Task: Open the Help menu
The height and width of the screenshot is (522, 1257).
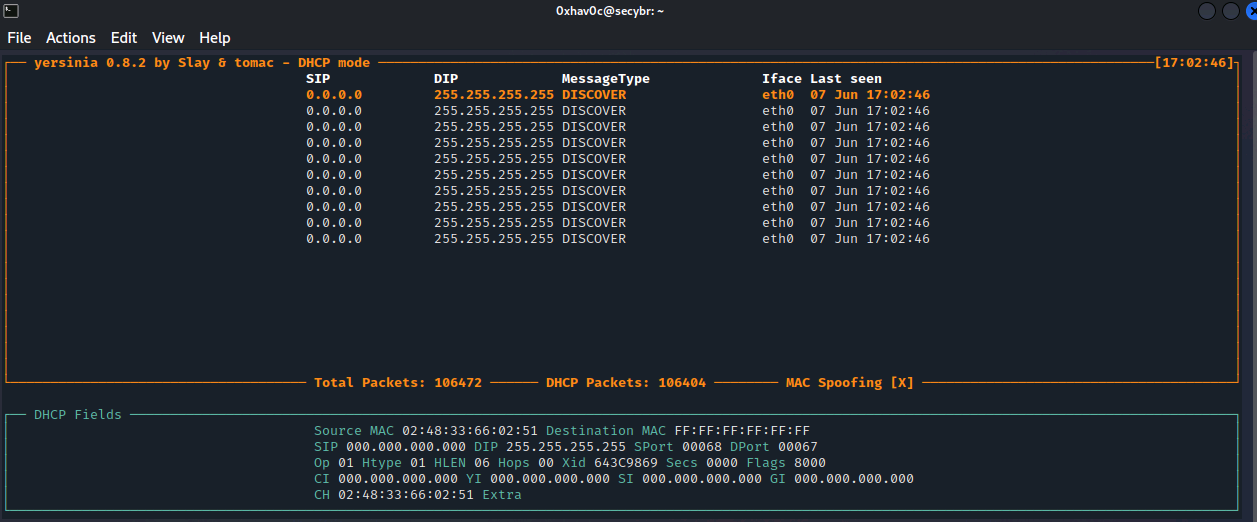Action: point(215,38)
